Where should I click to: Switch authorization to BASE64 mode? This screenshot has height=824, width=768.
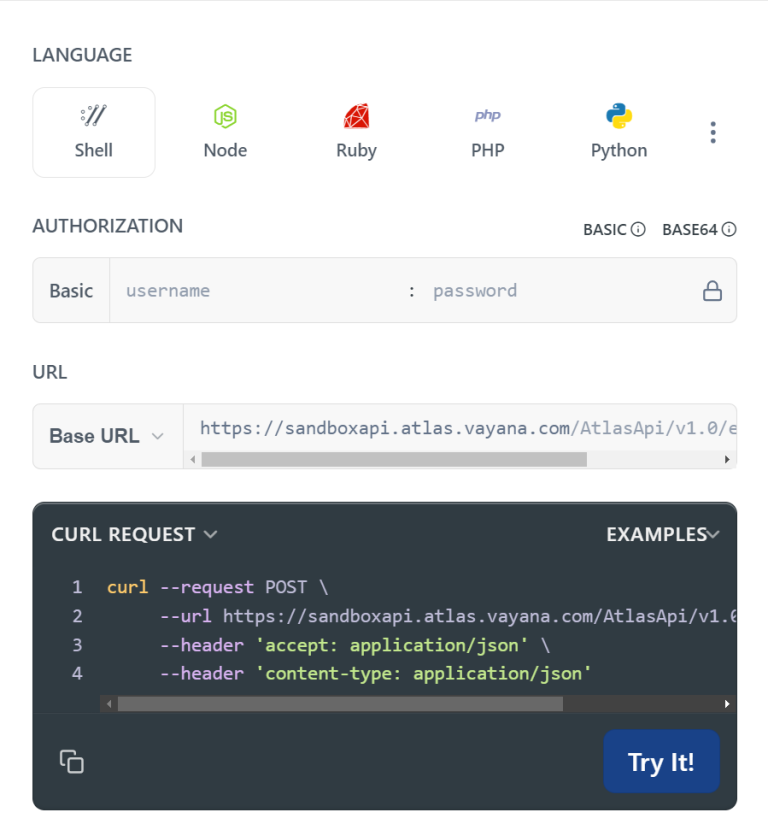coord(691,229)
